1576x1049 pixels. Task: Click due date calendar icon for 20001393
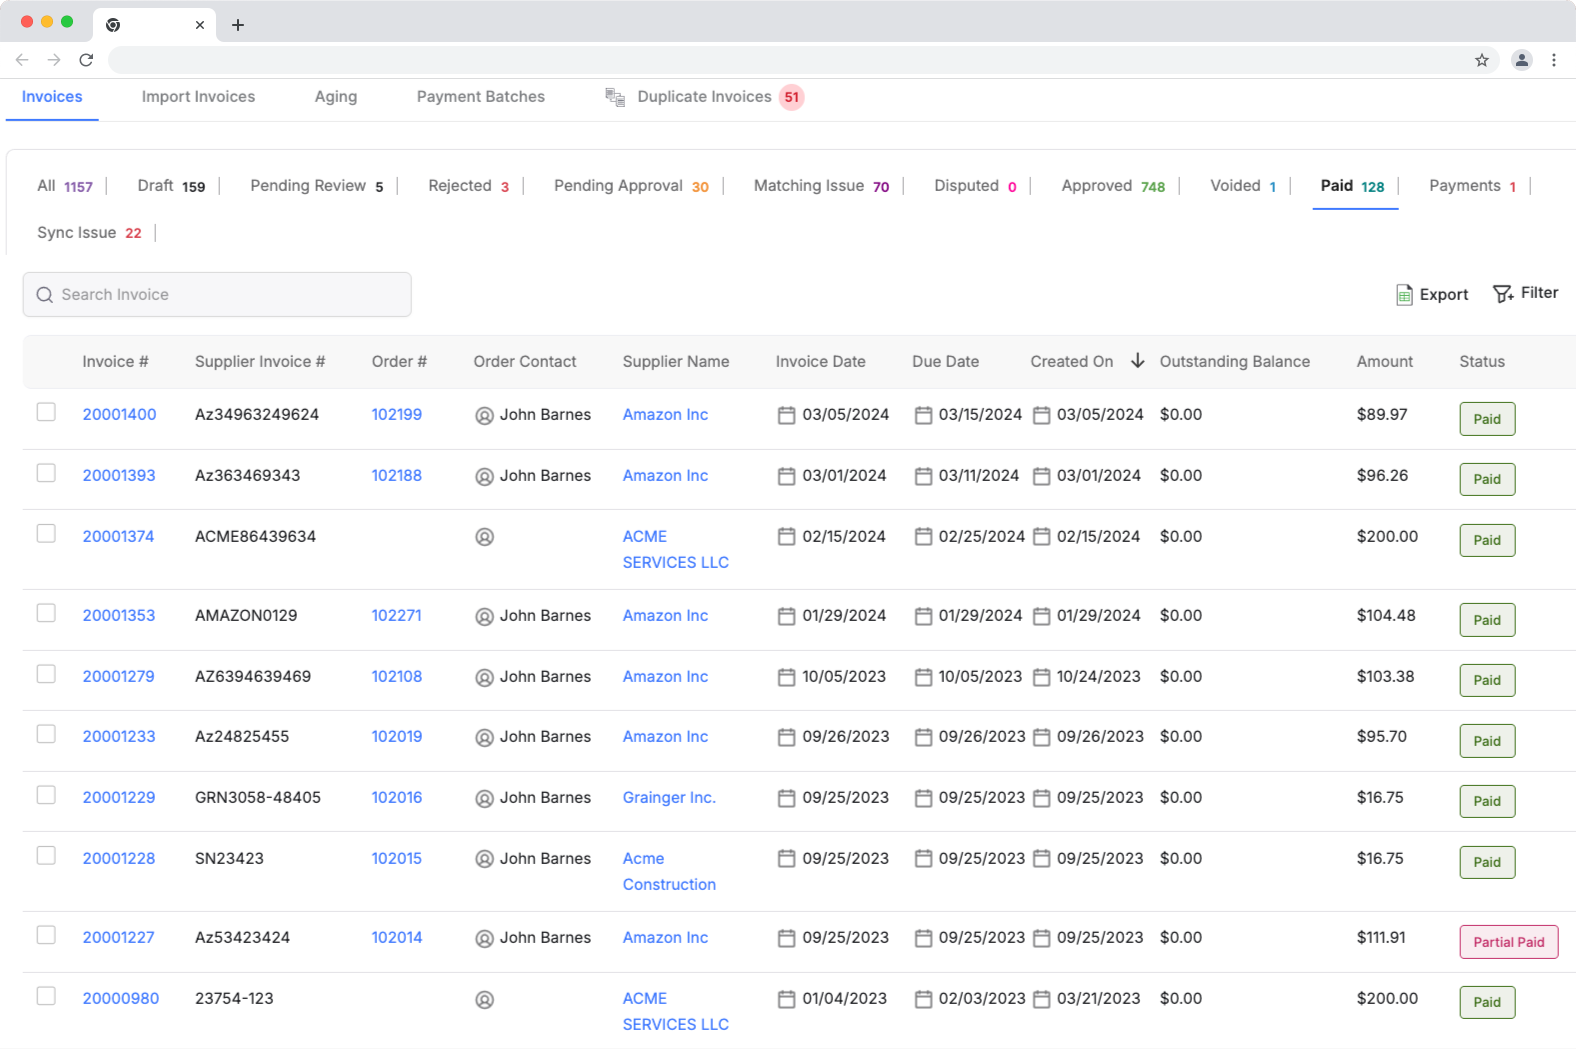pos(924,476)
